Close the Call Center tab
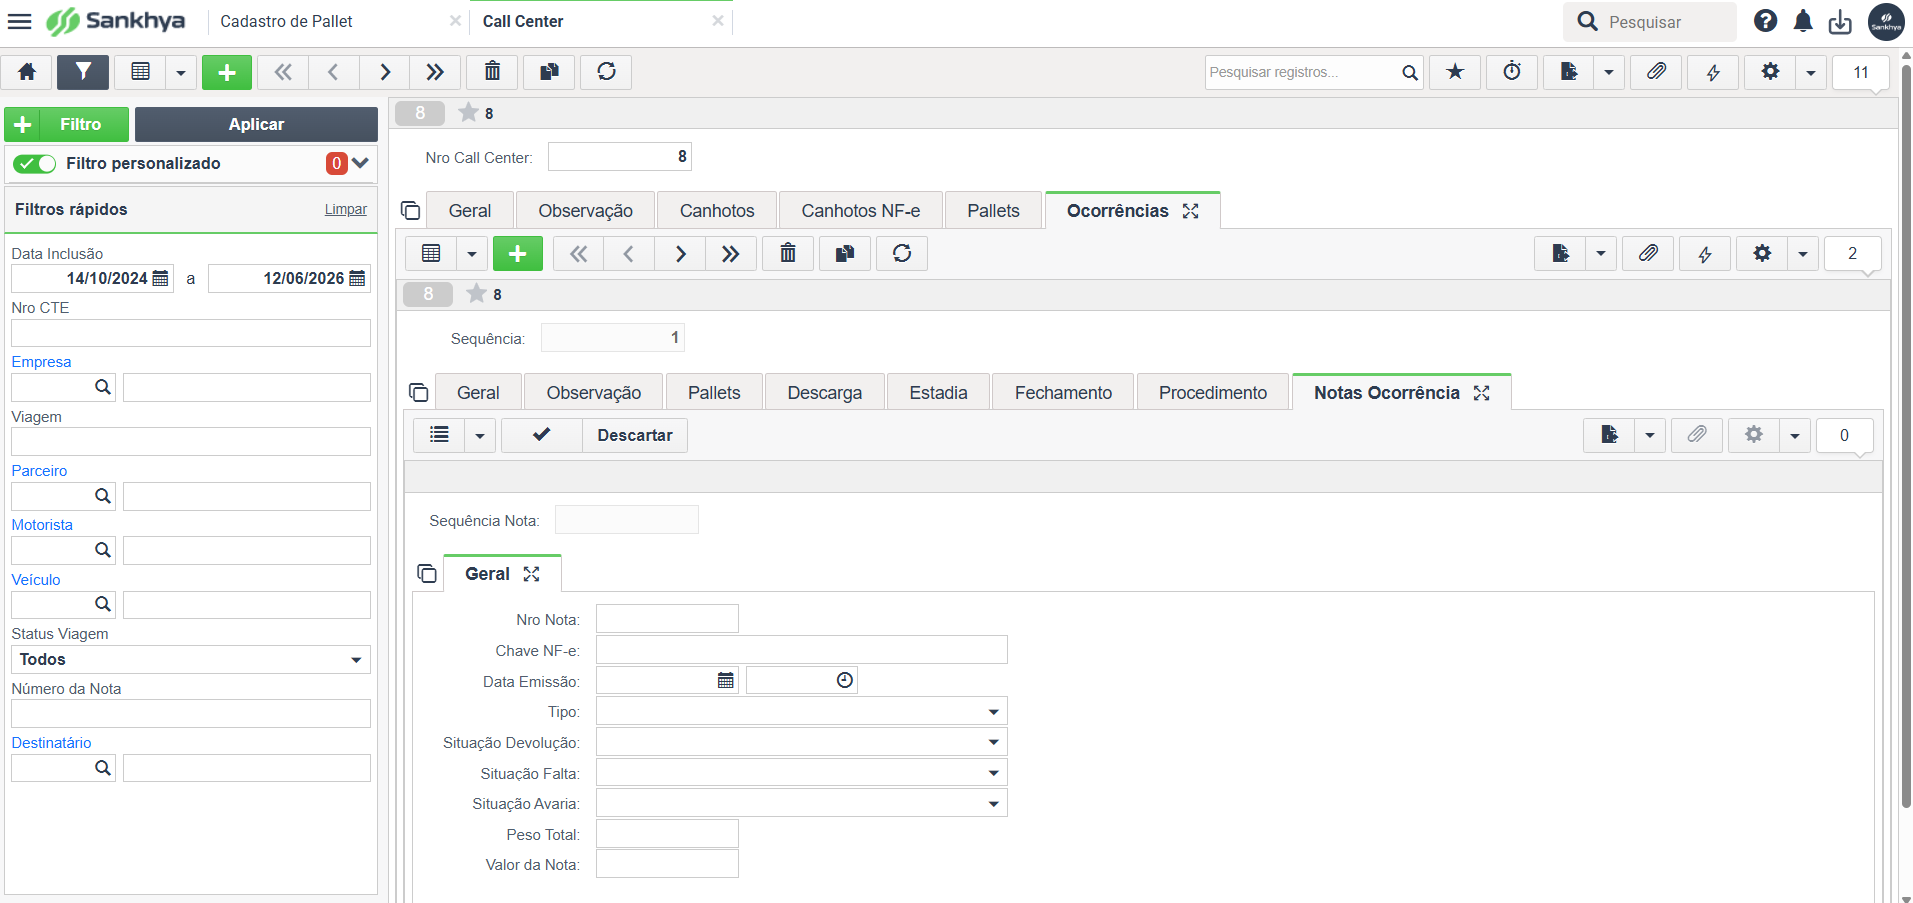 [x=718, y=20]
